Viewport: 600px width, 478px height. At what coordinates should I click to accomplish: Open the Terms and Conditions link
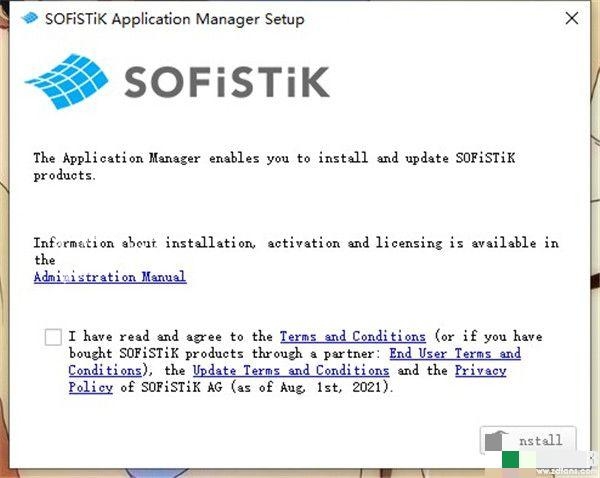[352, 336]
